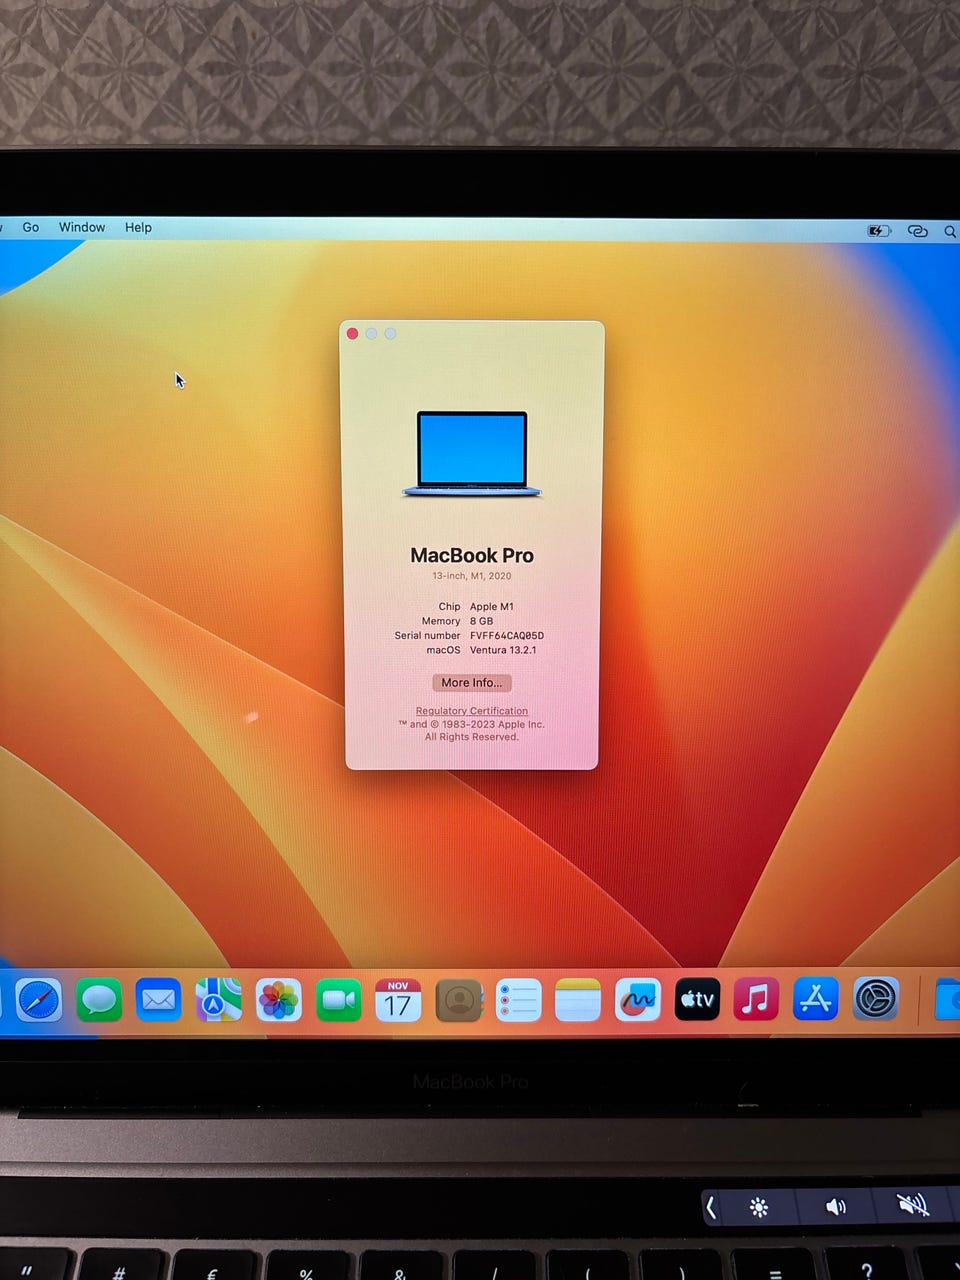Open System Settings from the Dock

876,999
